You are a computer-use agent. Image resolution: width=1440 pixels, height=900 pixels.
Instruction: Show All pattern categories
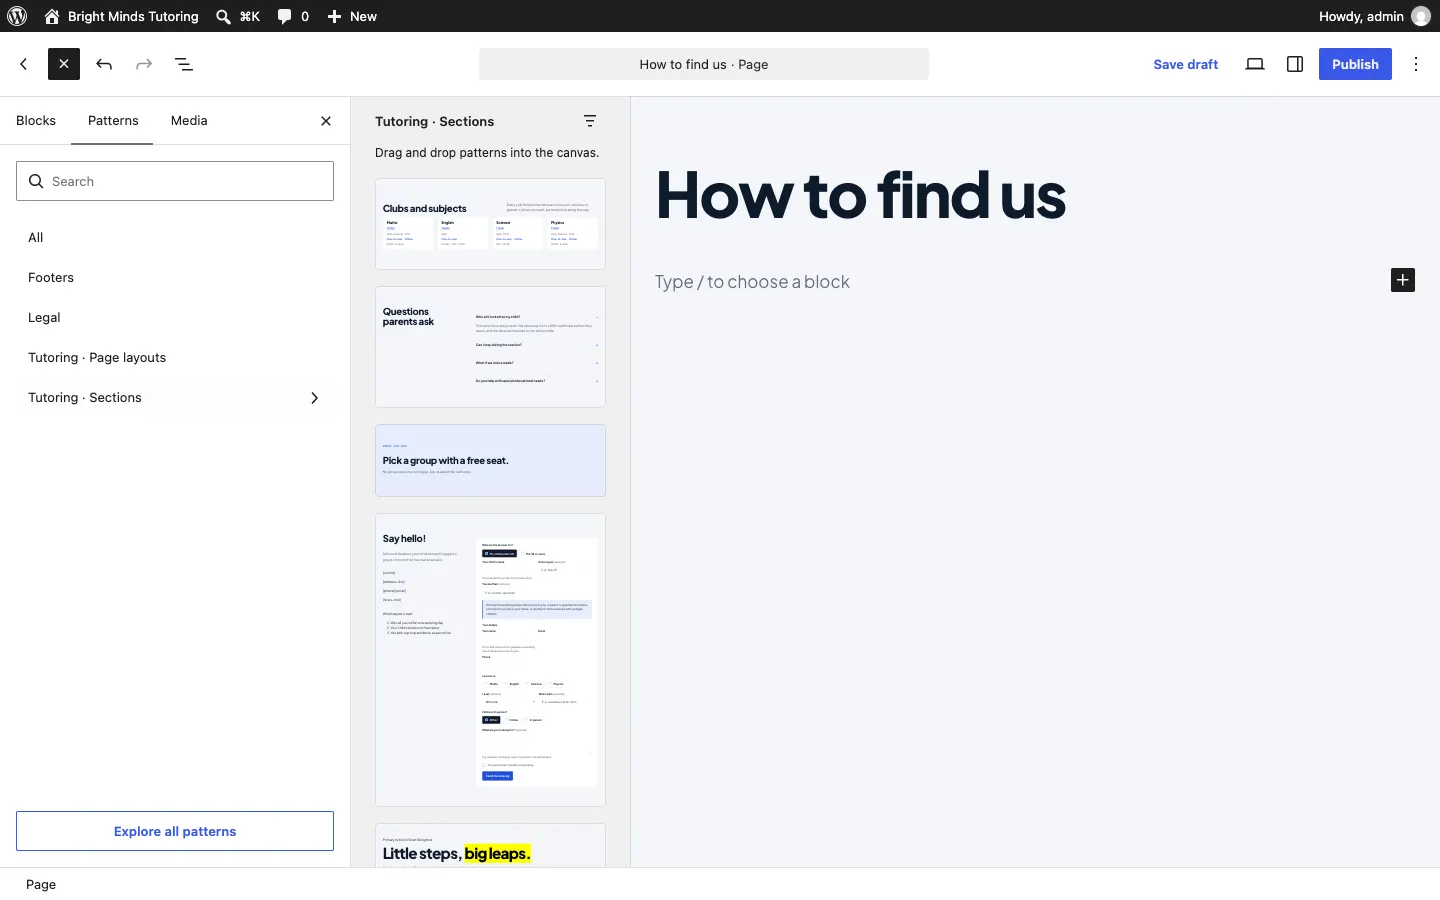(175, 237)
